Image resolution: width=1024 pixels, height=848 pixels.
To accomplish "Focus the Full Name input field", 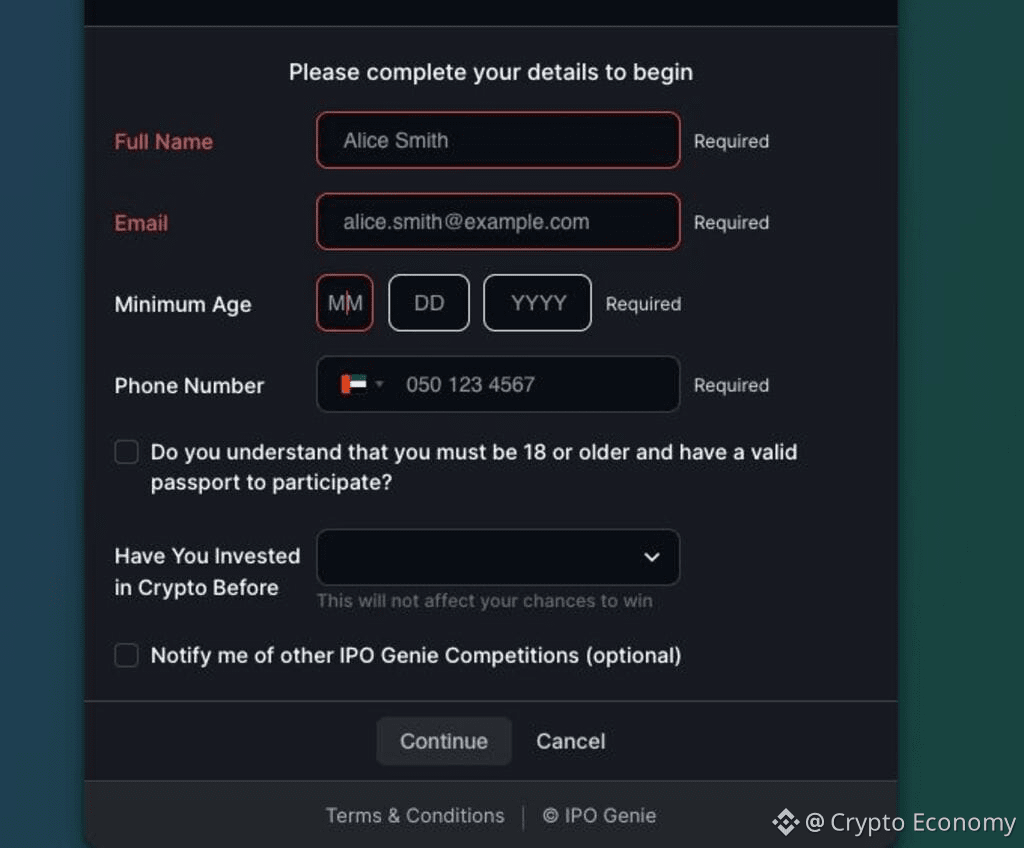I will pyautogui.click(x=498, y=140).
